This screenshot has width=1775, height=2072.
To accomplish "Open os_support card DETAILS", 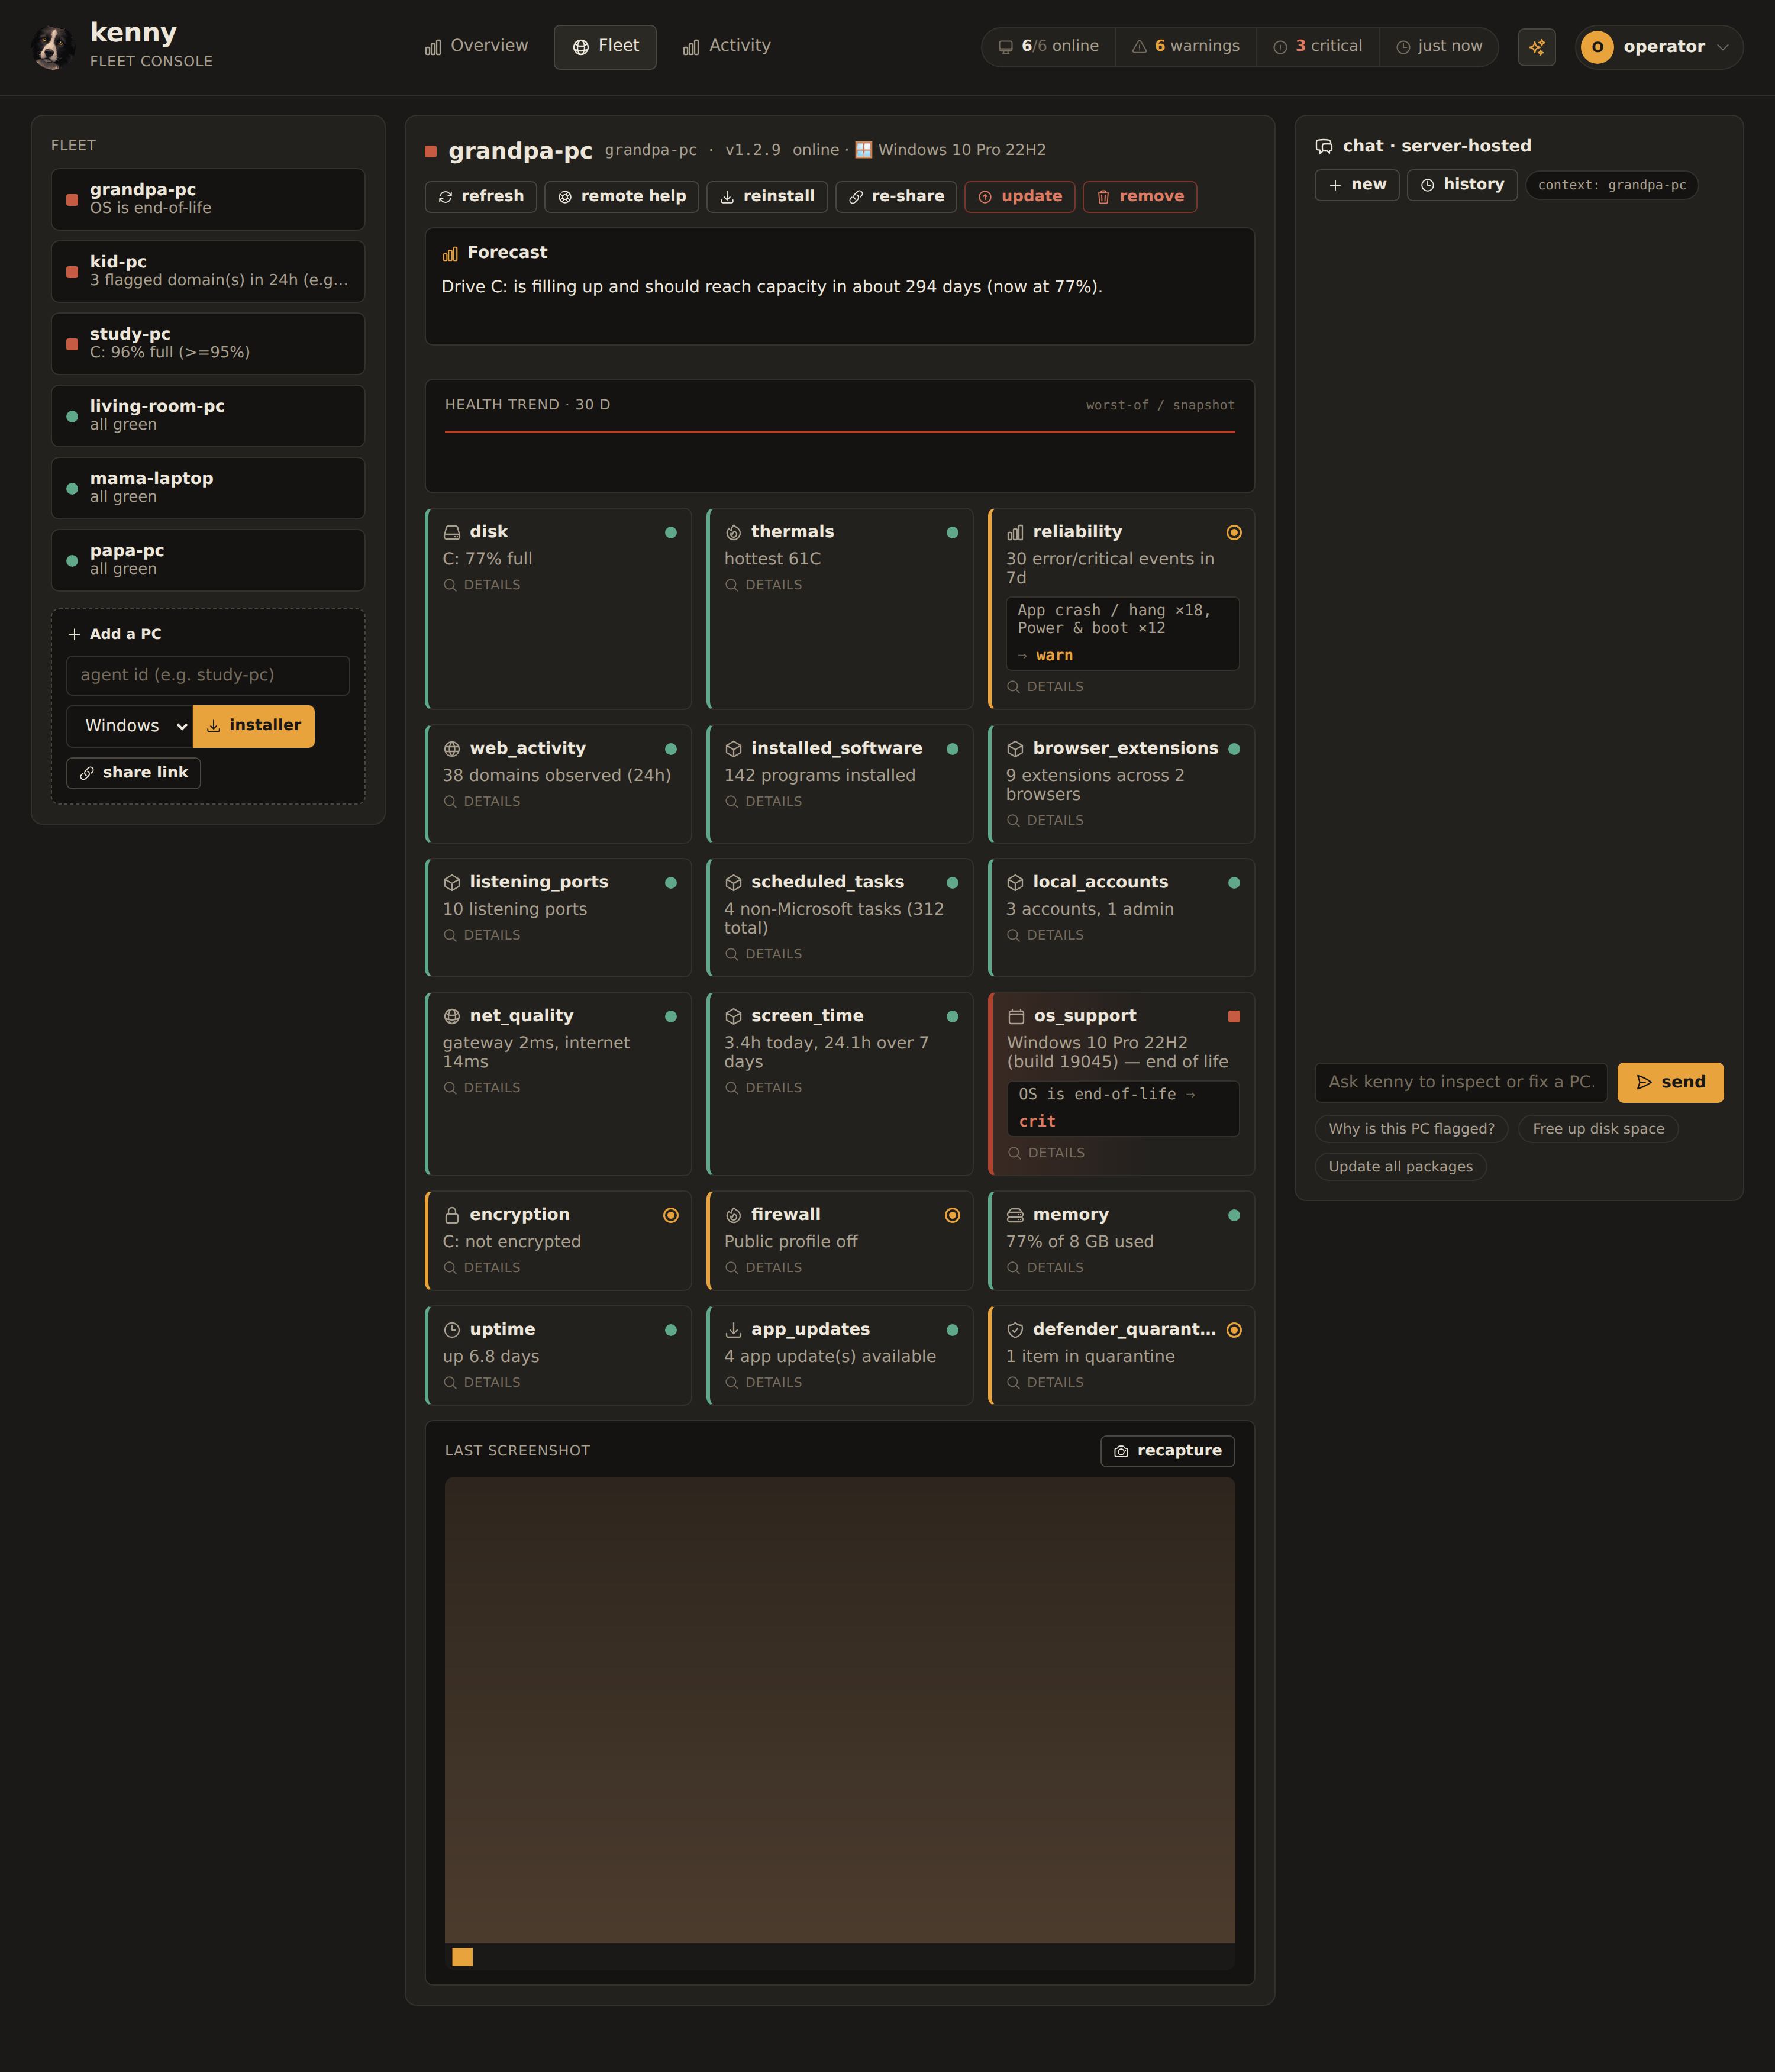I will (x=1046, y=1153).
